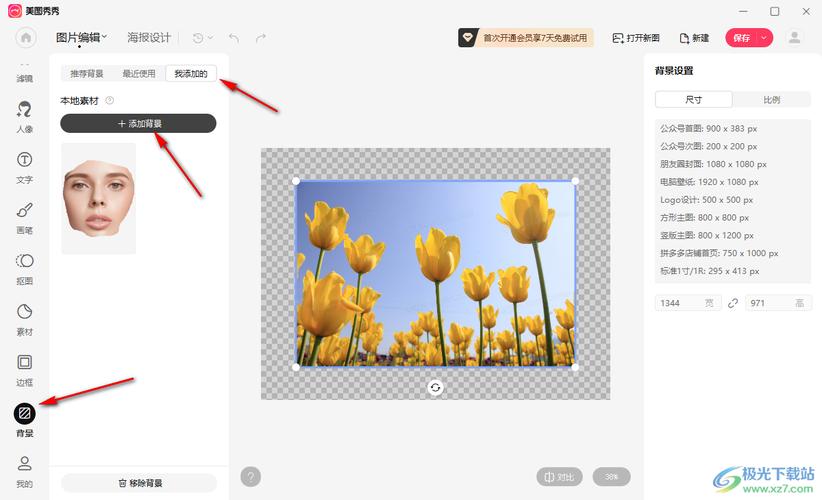The image size is (822, 500).
Task: Select the 人像 portrait tool
Action: (x=25, y=116)
